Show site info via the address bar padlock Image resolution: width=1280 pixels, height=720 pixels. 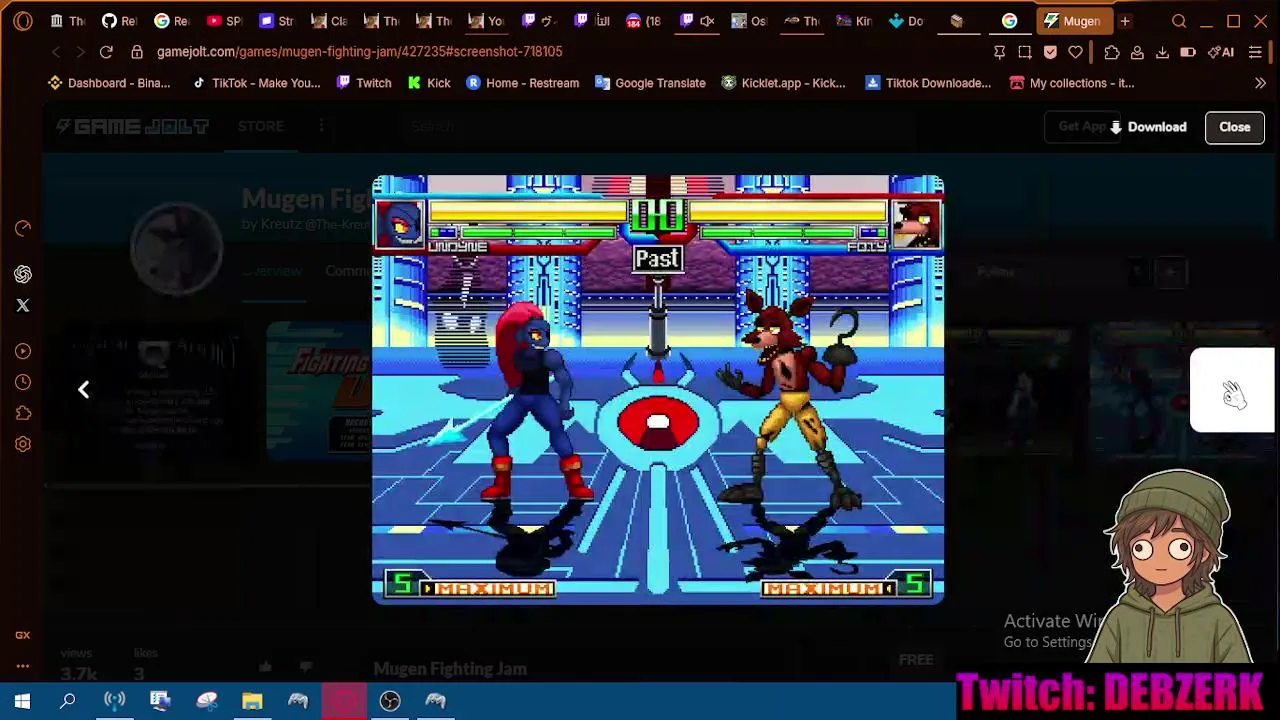pos(137,52)
